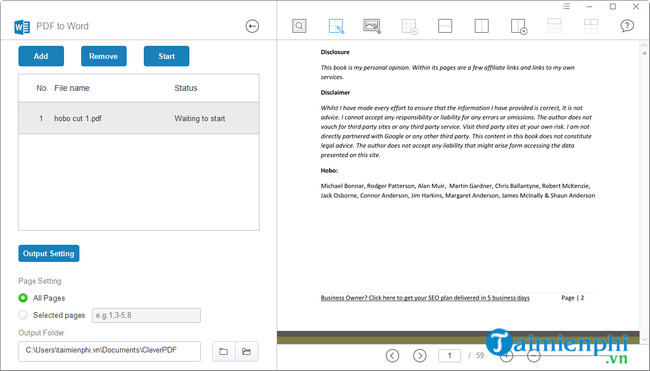Add a horizontal line split tool
Image resolution: width=650 pixels, height=371 pixels.
(x=445, y=26)
